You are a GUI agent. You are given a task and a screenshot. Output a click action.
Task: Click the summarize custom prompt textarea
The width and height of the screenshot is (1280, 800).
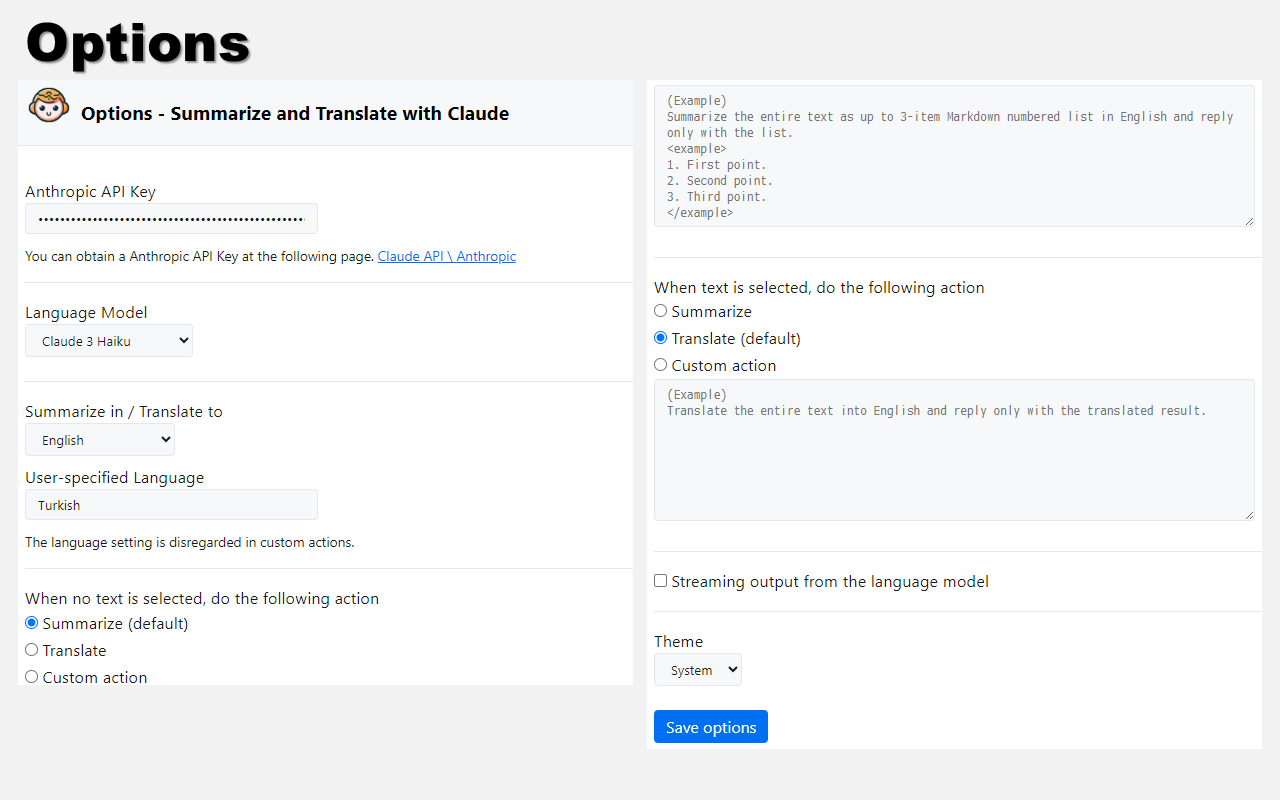[953, 156]
